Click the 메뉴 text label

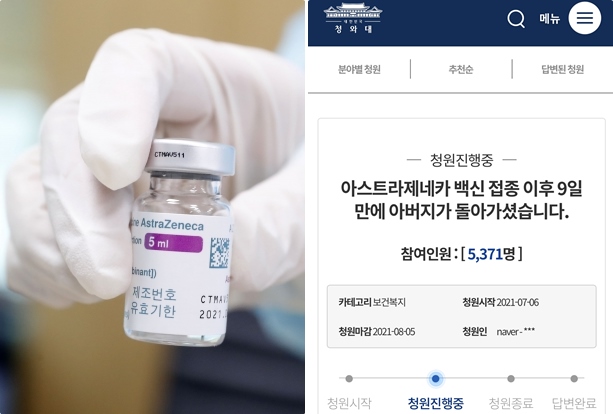[550, 18]
